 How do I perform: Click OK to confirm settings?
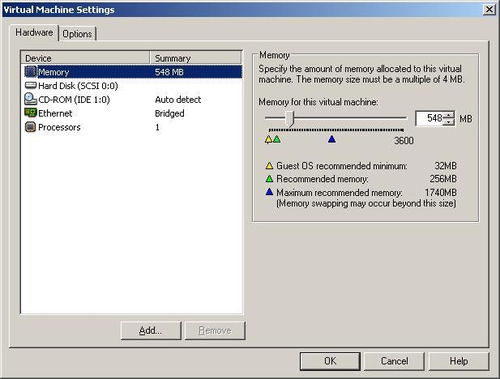(330, 361)
